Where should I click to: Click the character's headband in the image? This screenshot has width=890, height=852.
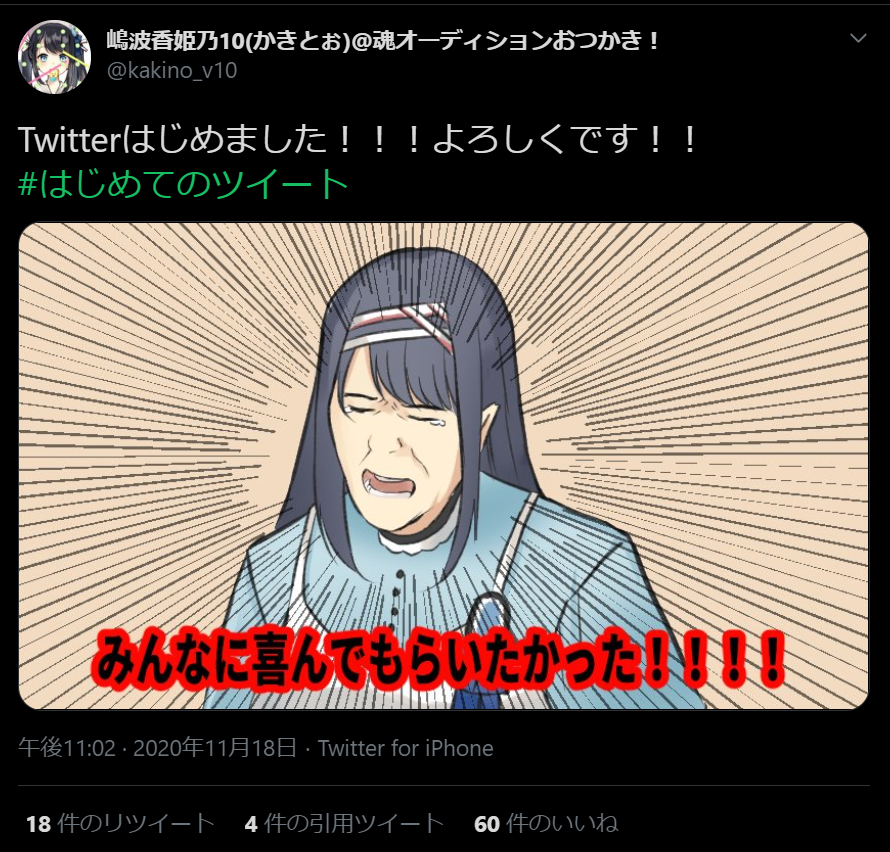tap(398, 326)
